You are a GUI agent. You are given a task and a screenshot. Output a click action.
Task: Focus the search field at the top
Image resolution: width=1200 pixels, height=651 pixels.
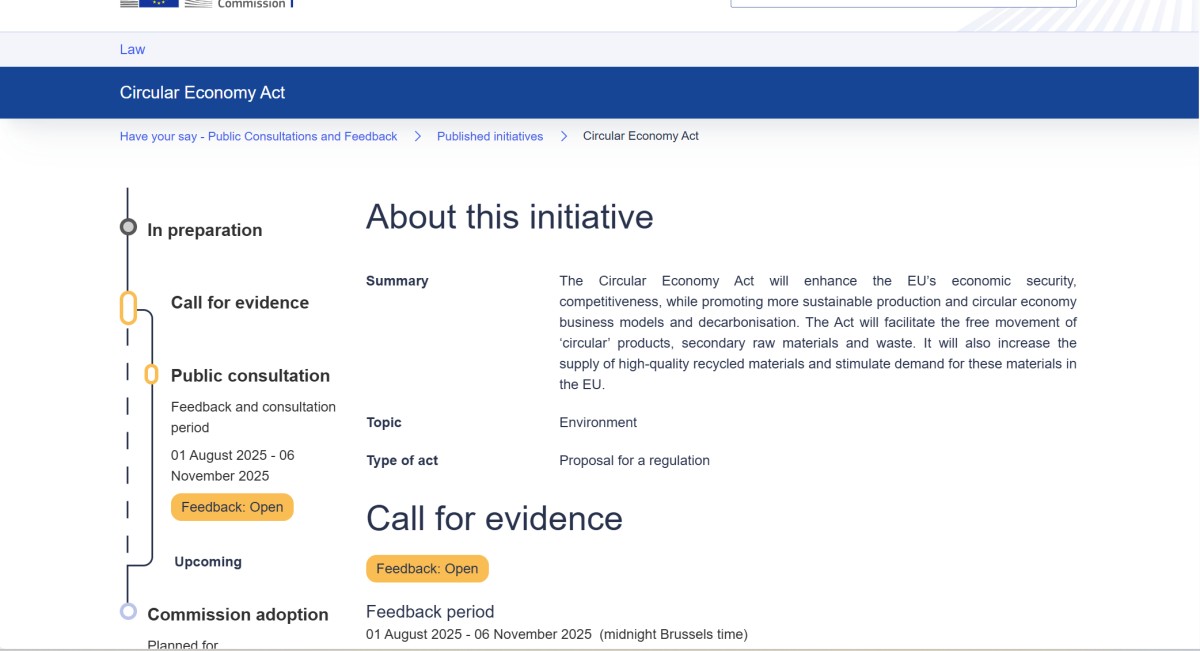[902, 4]
